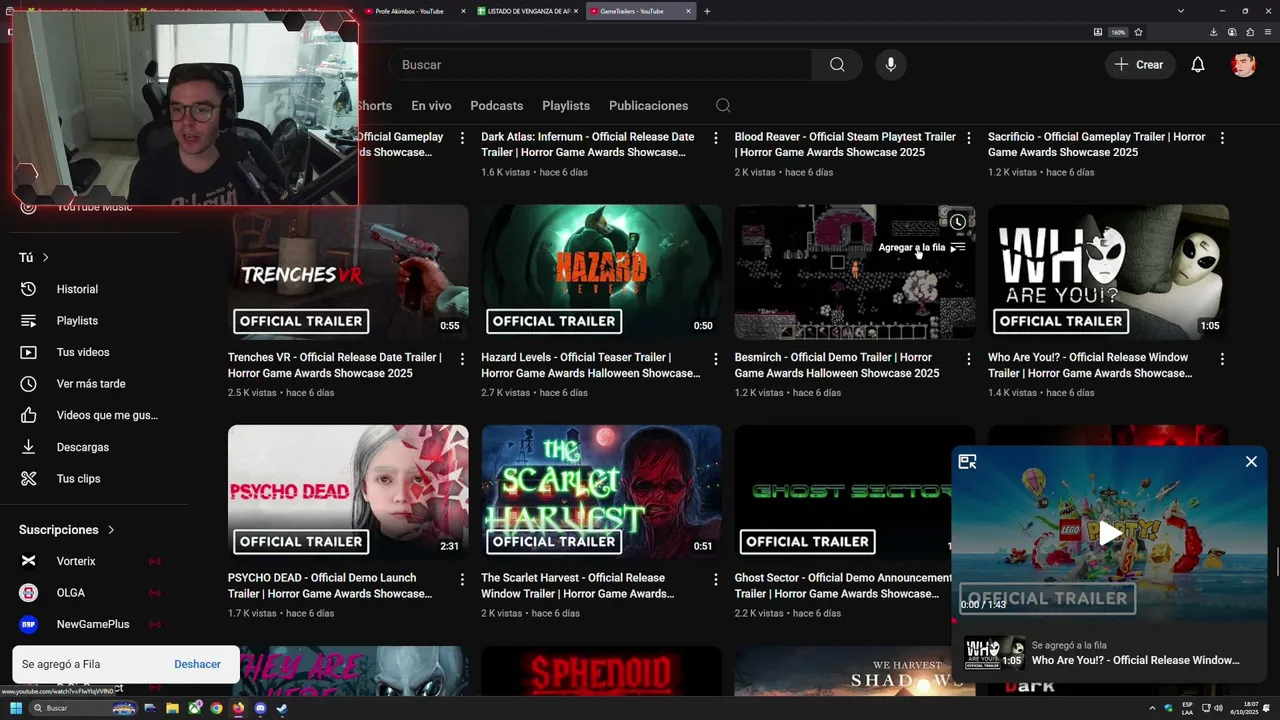Switch to the Playlists tab
The width and height of the screenshot is (1280, 720).
click(x=566, y=105)
